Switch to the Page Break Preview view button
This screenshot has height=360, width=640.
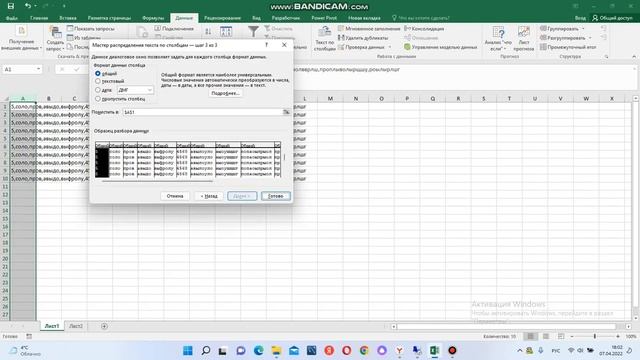tap(561, 336)
